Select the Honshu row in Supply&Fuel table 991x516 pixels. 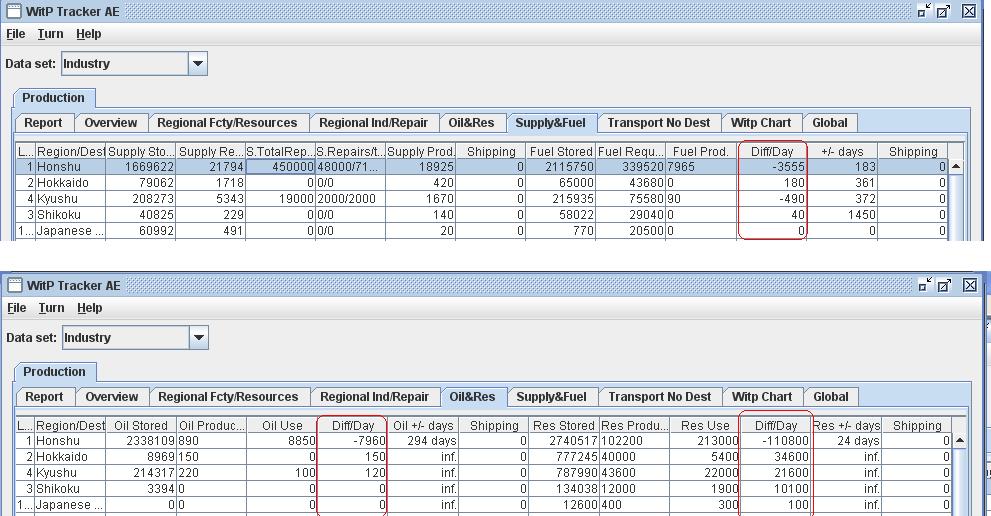pos(482,167)
